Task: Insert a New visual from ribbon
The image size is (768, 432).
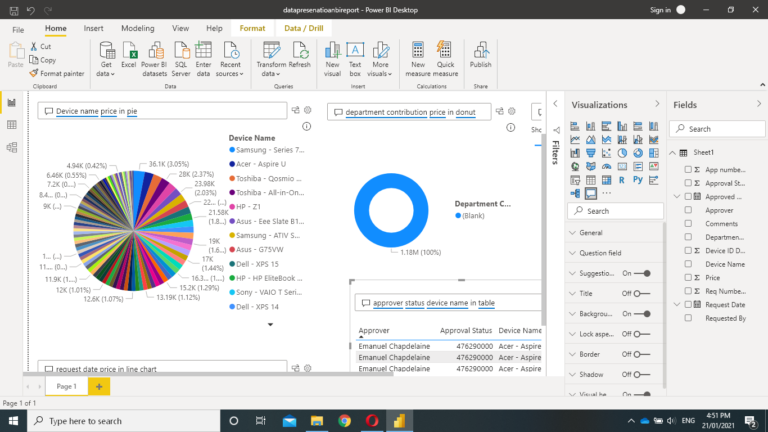Action: click(332, 59)
